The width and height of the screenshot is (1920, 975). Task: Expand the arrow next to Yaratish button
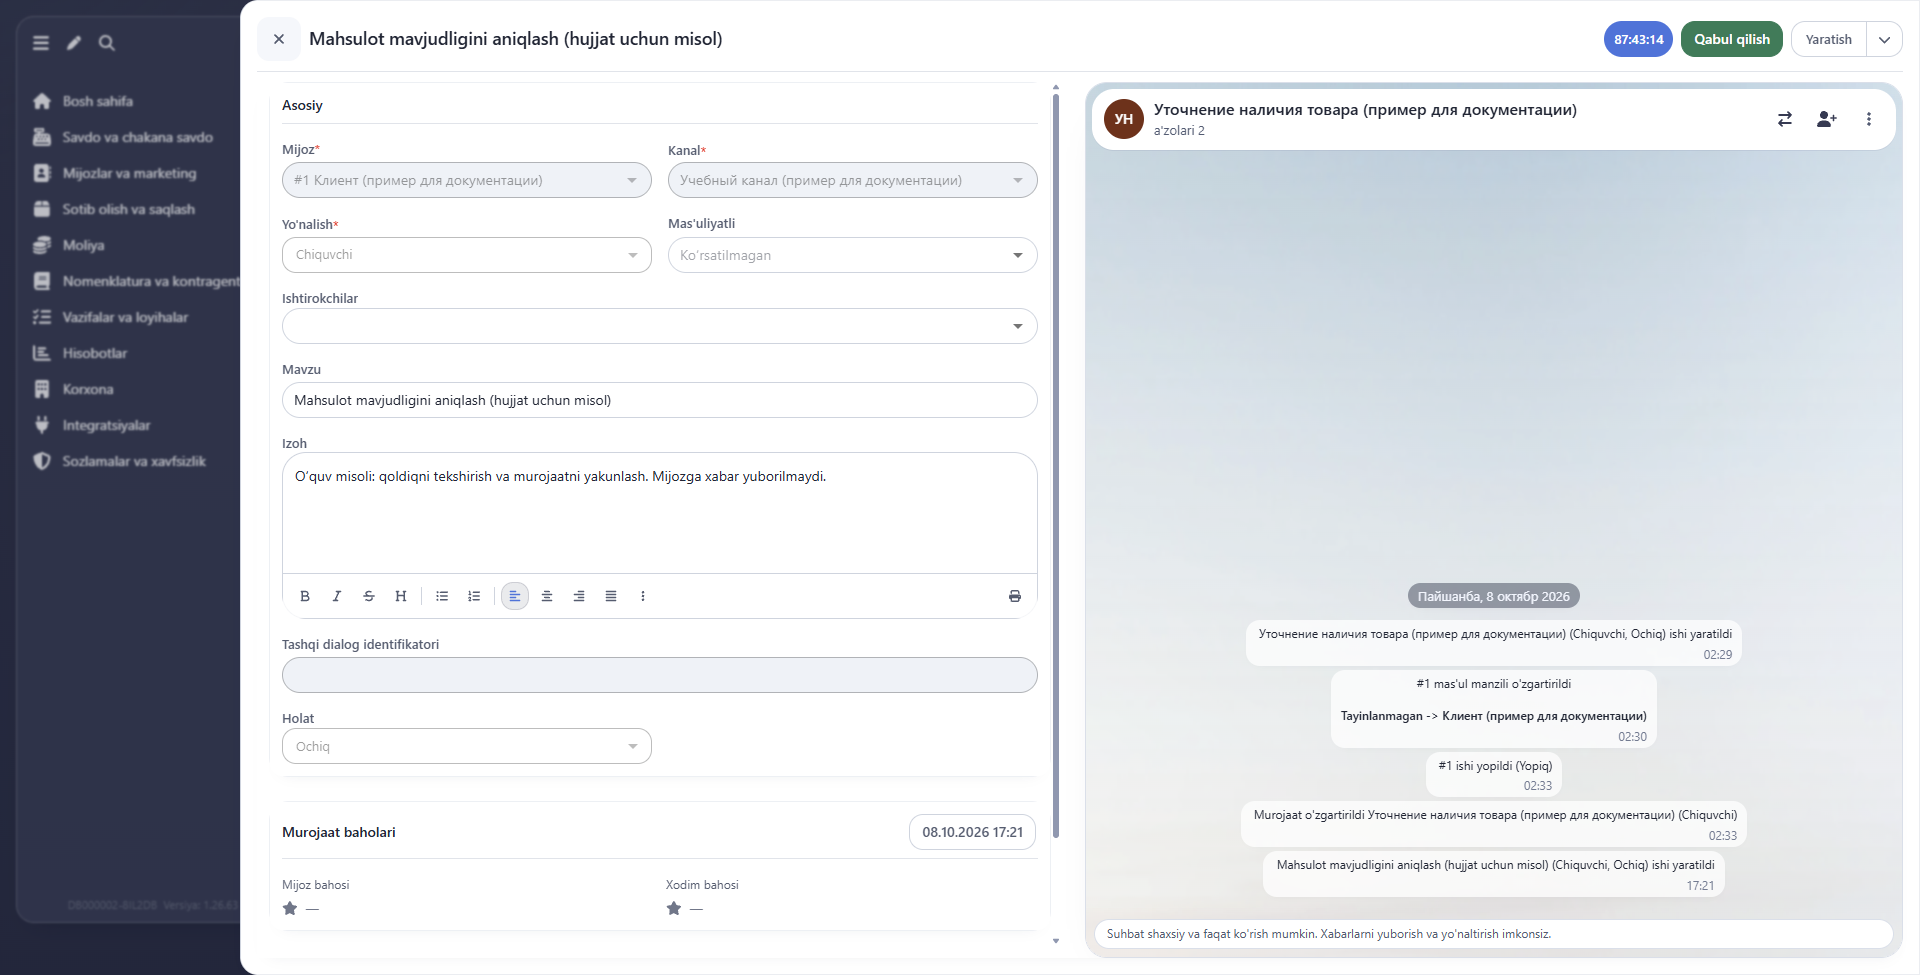[x=1884, y=40]
